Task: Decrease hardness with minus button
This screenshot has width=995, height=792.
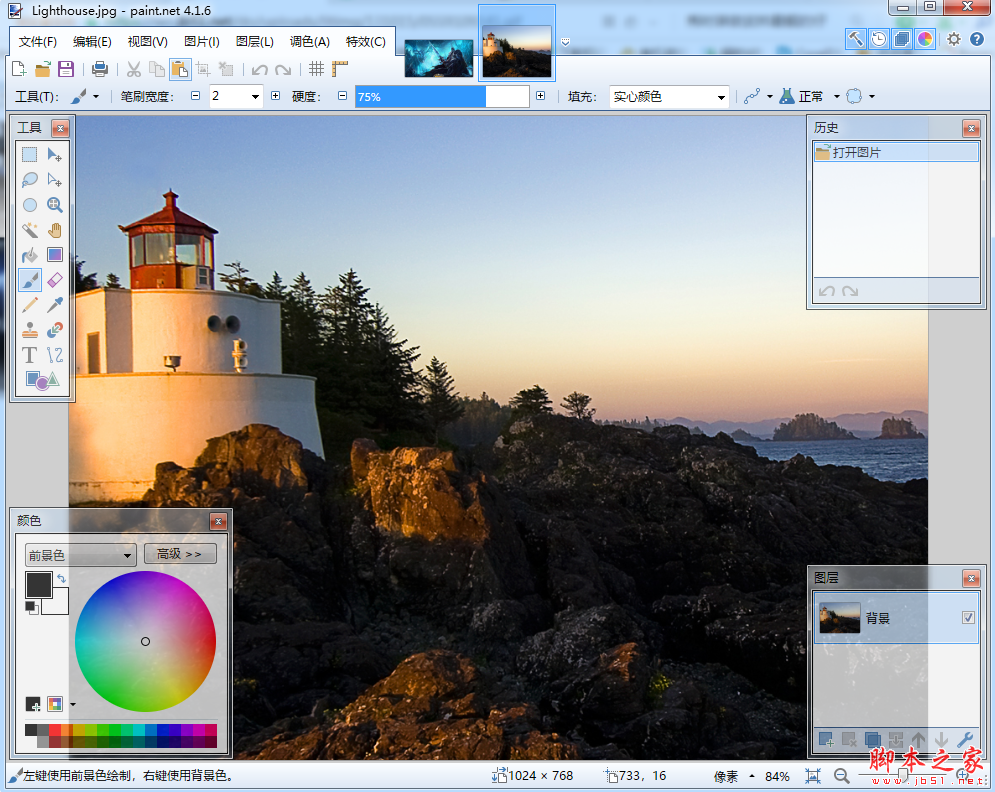Action: (x=343, y=96)
